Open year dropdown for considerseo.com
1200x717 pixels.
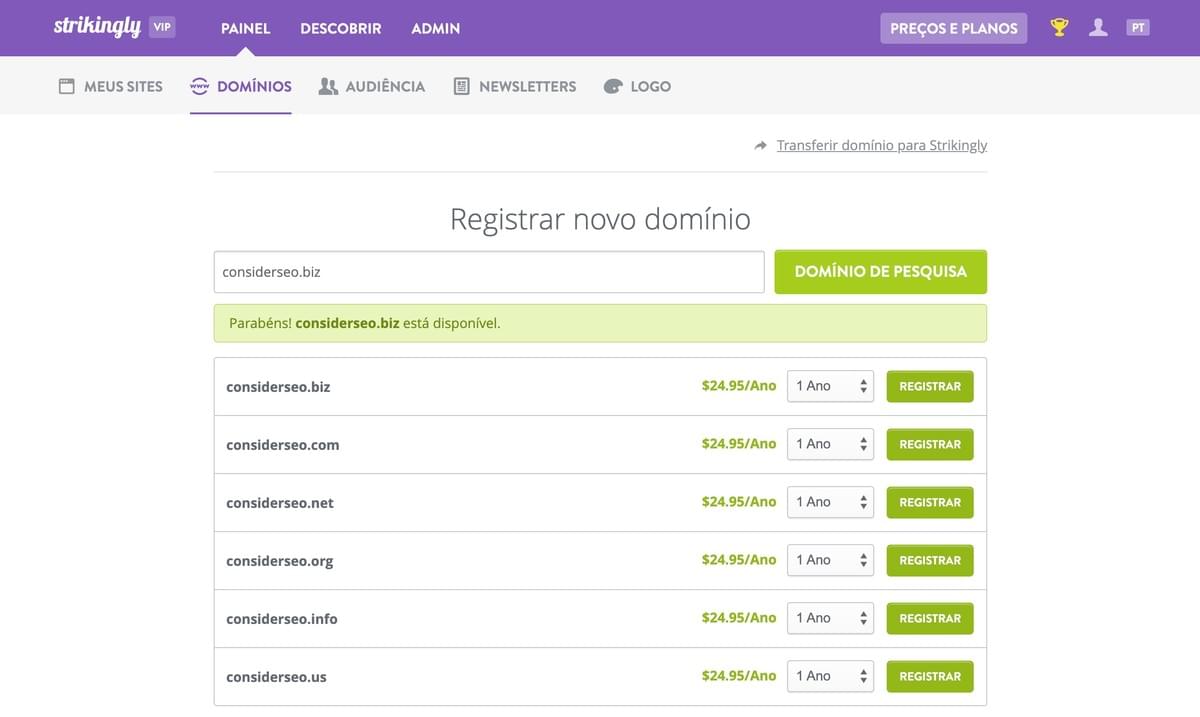click(830, 444)
